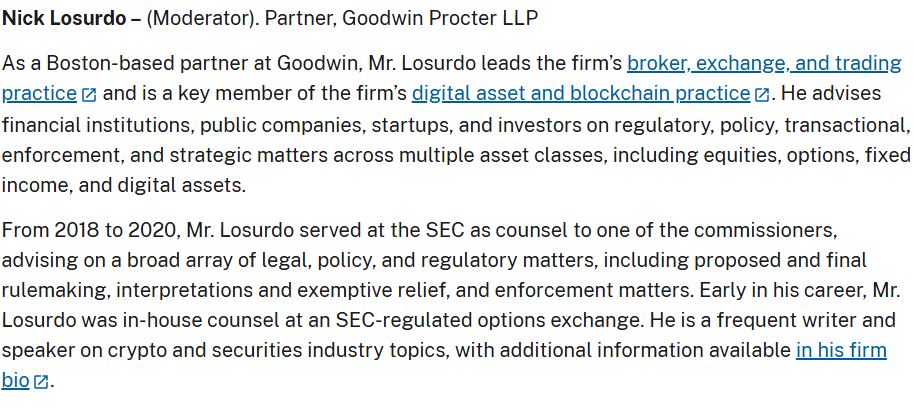Click underlined 'practice' beginning the second paragraph line
The height and width of the screenshot is (409, 914).
[x=39, y=94]
